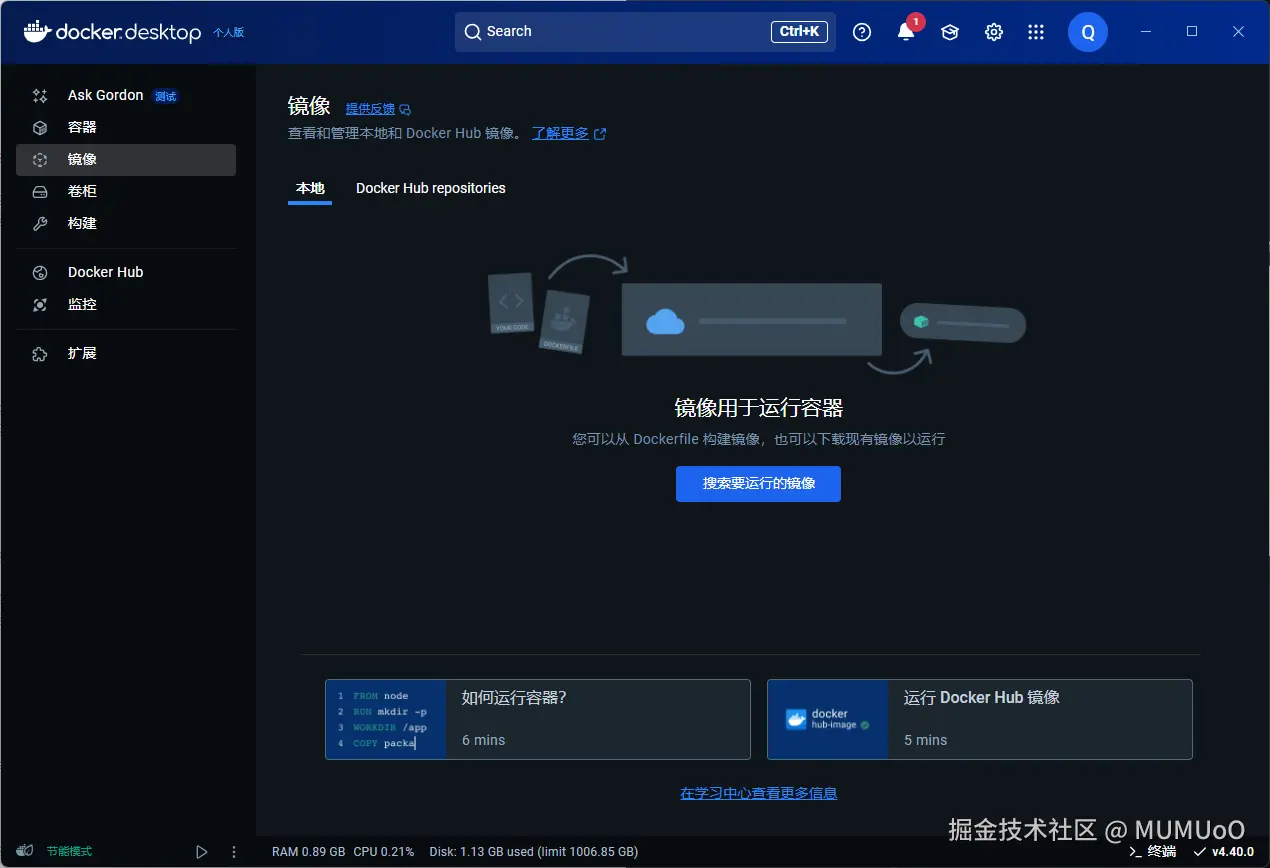The height and width of the screenshot is (868, 1270).
Task: Open the three-dot menu in the status bar
Action: pos(234,852)
